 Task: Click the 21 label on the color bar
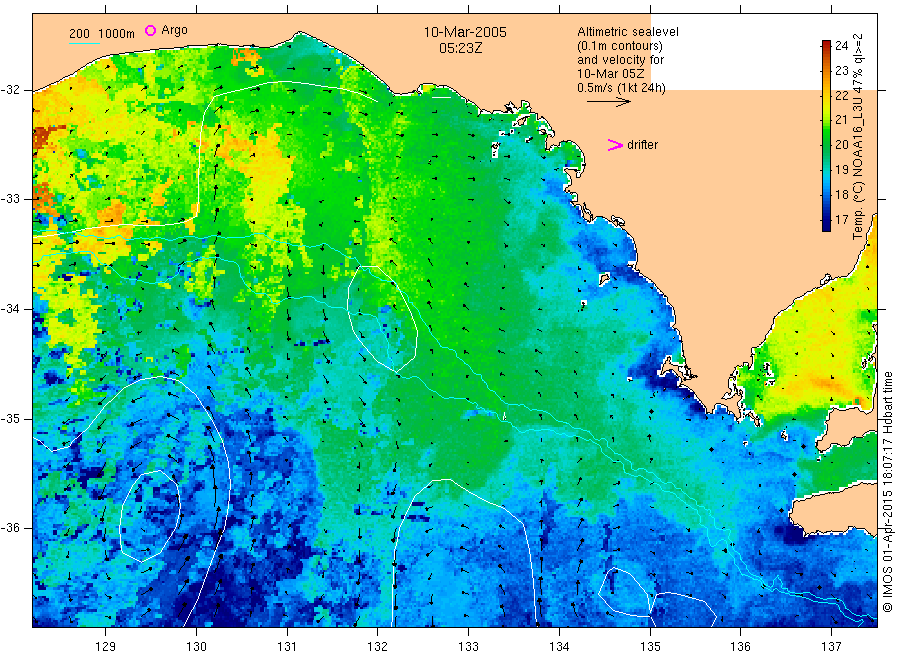click(x=841, y=119)
